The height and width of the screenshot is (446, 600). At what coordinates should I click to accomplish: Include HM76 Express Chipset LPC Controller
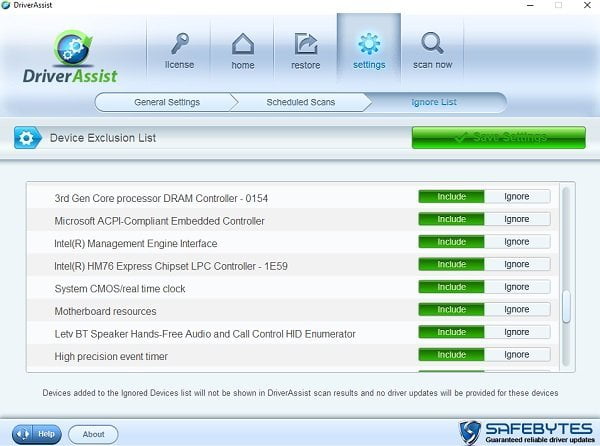pos(452,264)
